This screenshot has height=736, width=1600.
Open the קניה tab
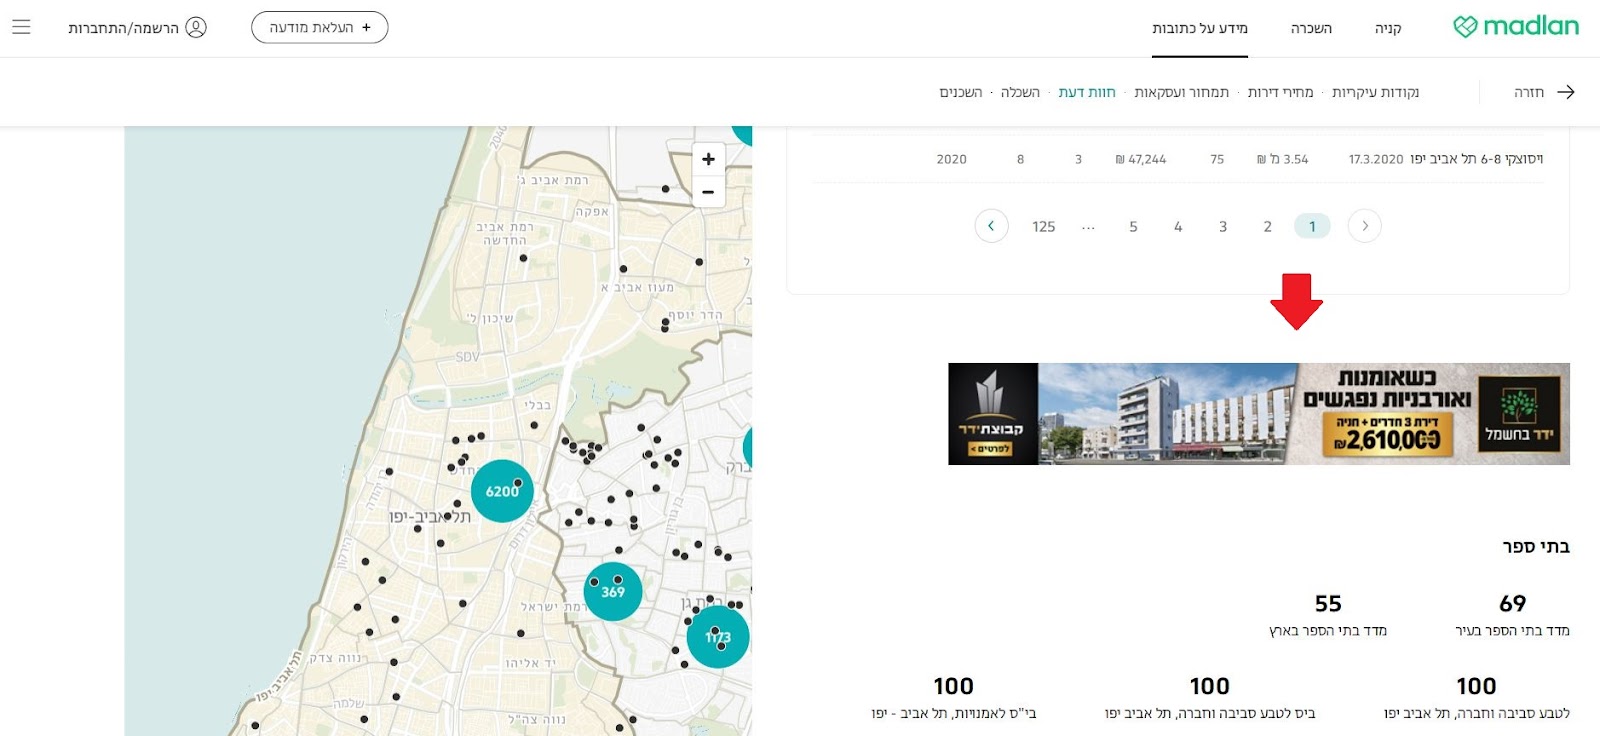(x=1388, y=28)
